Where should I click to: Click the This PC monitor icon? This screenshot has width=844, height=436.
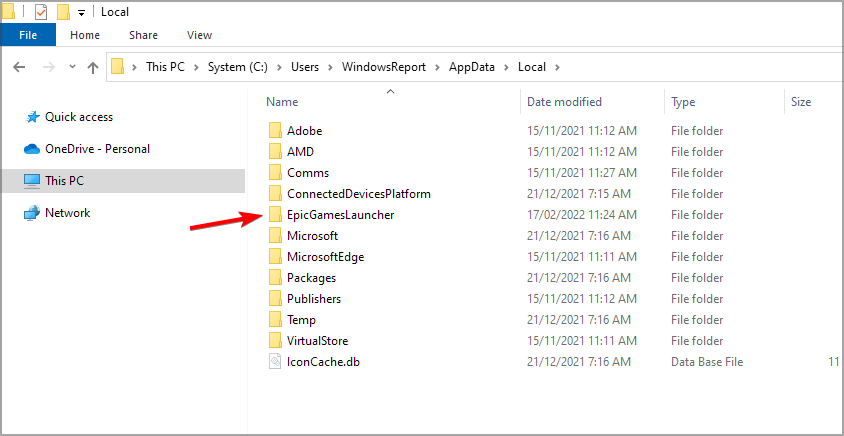[x=31, y=181]
